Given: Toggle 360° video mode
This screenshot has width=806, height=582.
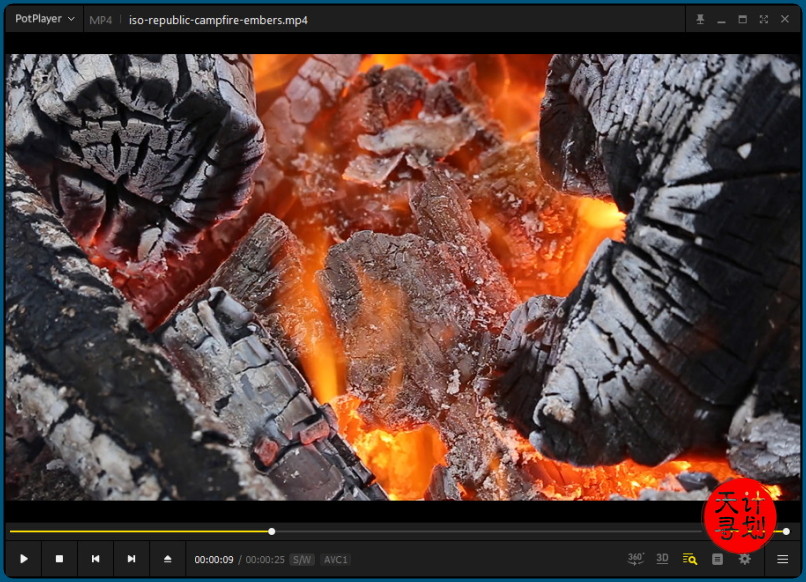Looking at the screenshot, I should click(x=635, y=558).
